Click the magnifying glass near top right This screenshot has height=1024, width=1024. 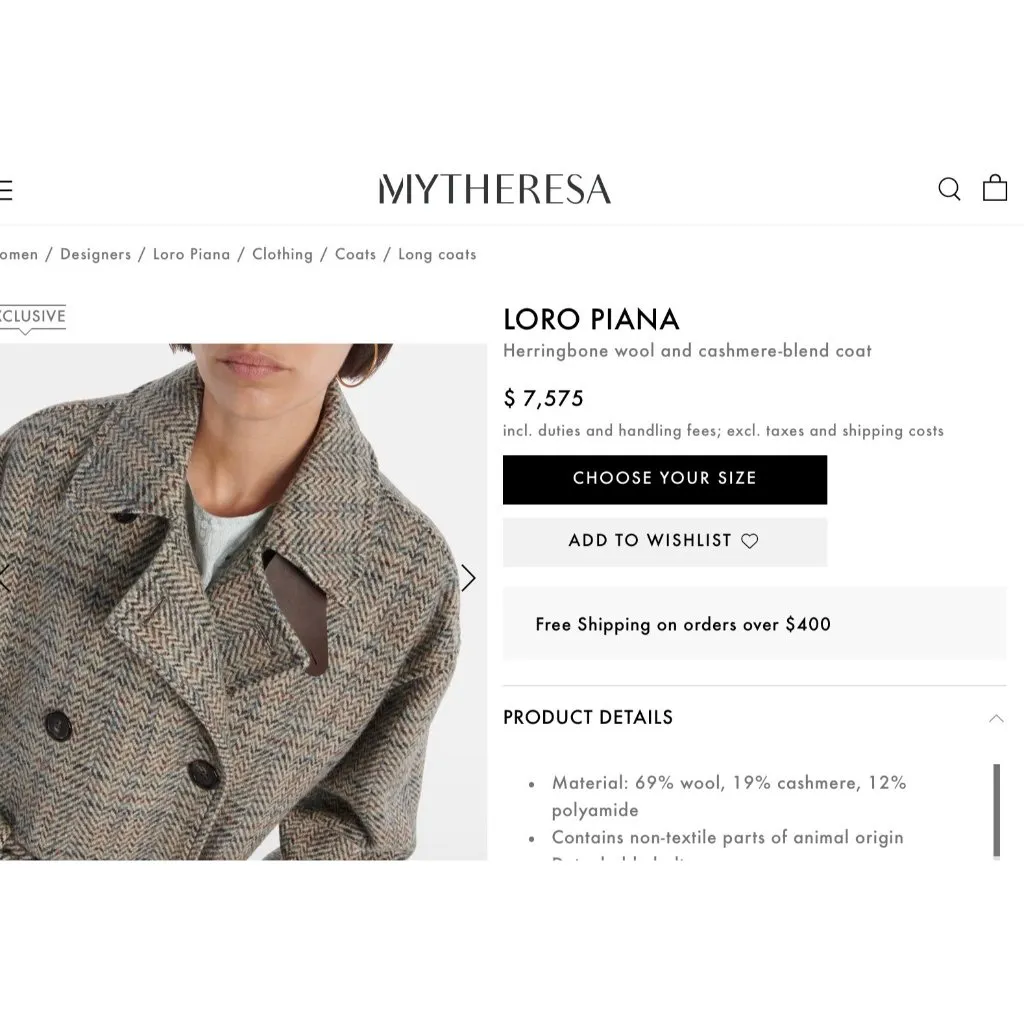[x=948, y=189]
